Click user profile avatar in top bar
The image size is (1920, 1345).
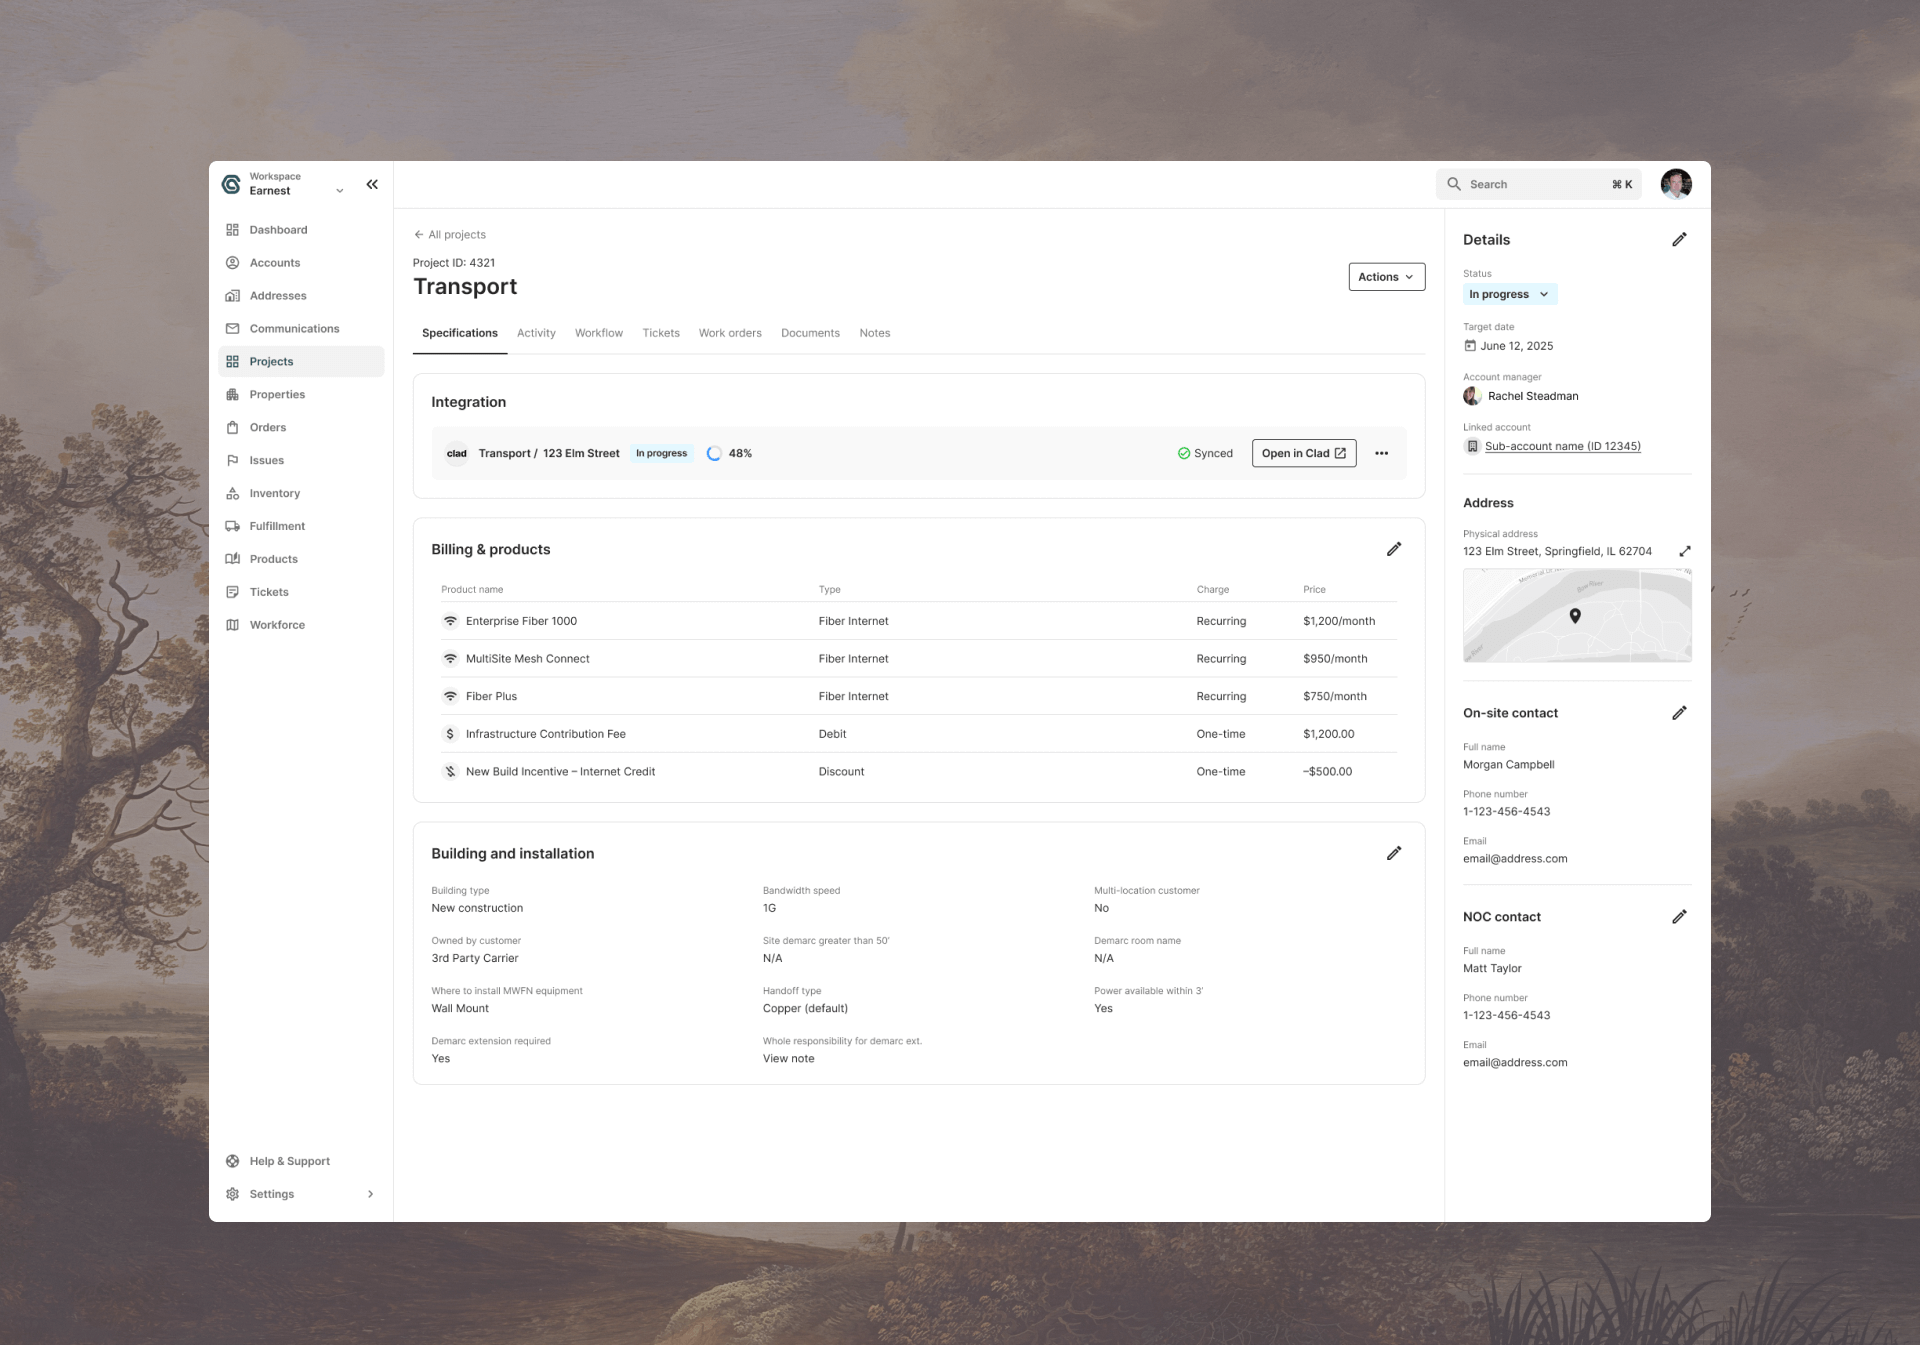coord(1675,184)
